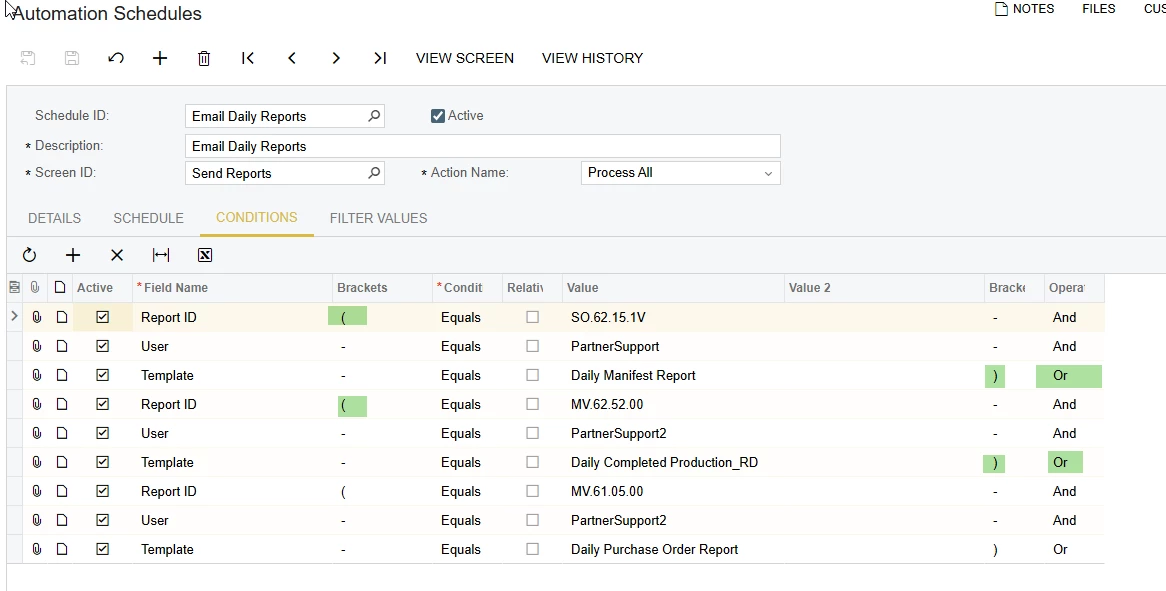Switch to the SCHEDULE tab
Viewport: 1166px width, 591px height.
coord(148,218)
